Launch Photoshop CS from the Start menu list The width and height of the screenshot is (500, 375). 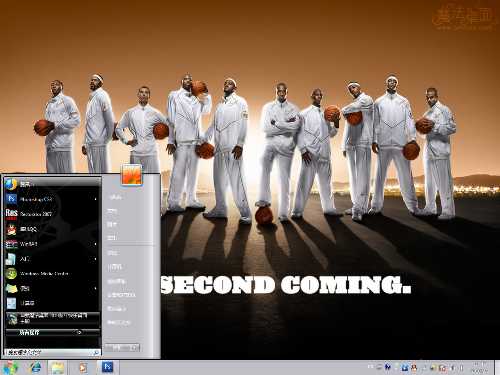(52, 199)
